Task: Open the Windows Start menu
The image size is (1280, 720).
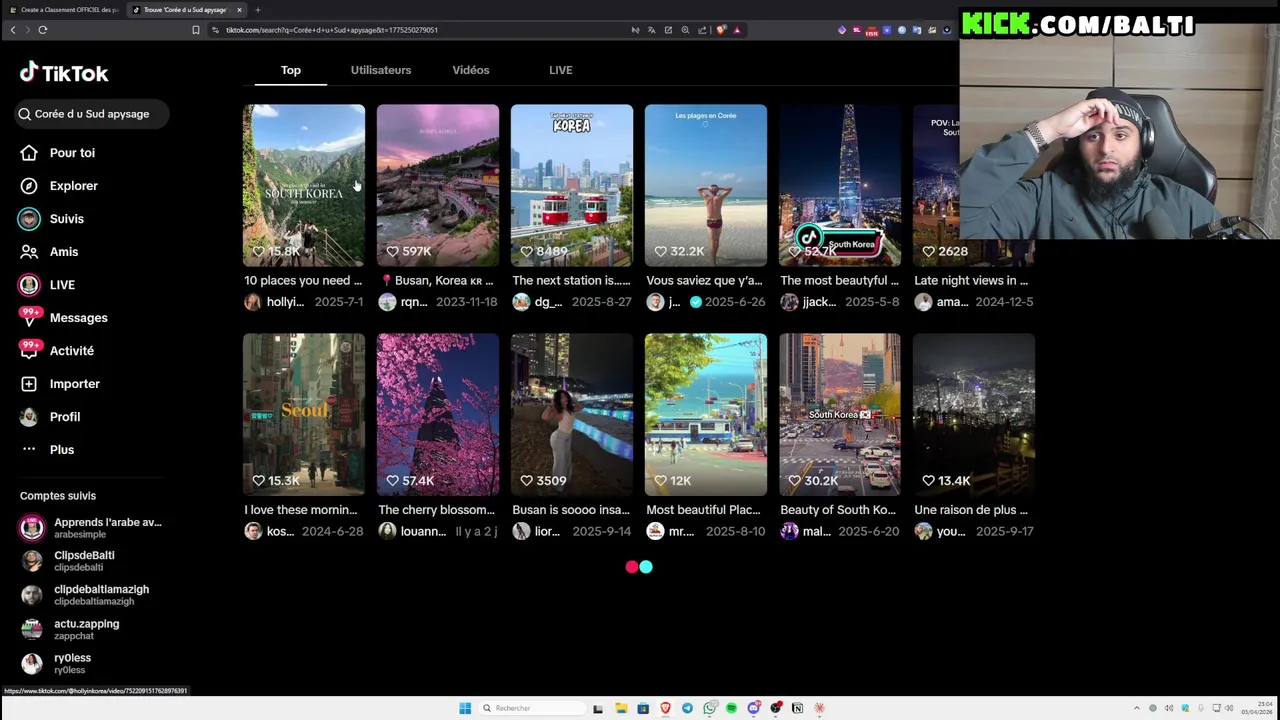Action: coord(465,708)
